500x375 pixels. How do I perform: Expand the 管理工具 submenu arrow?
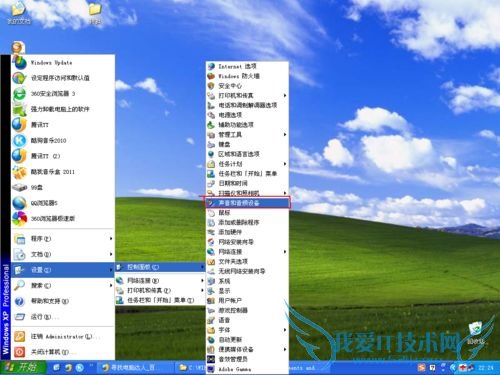[x=285, y=135]
